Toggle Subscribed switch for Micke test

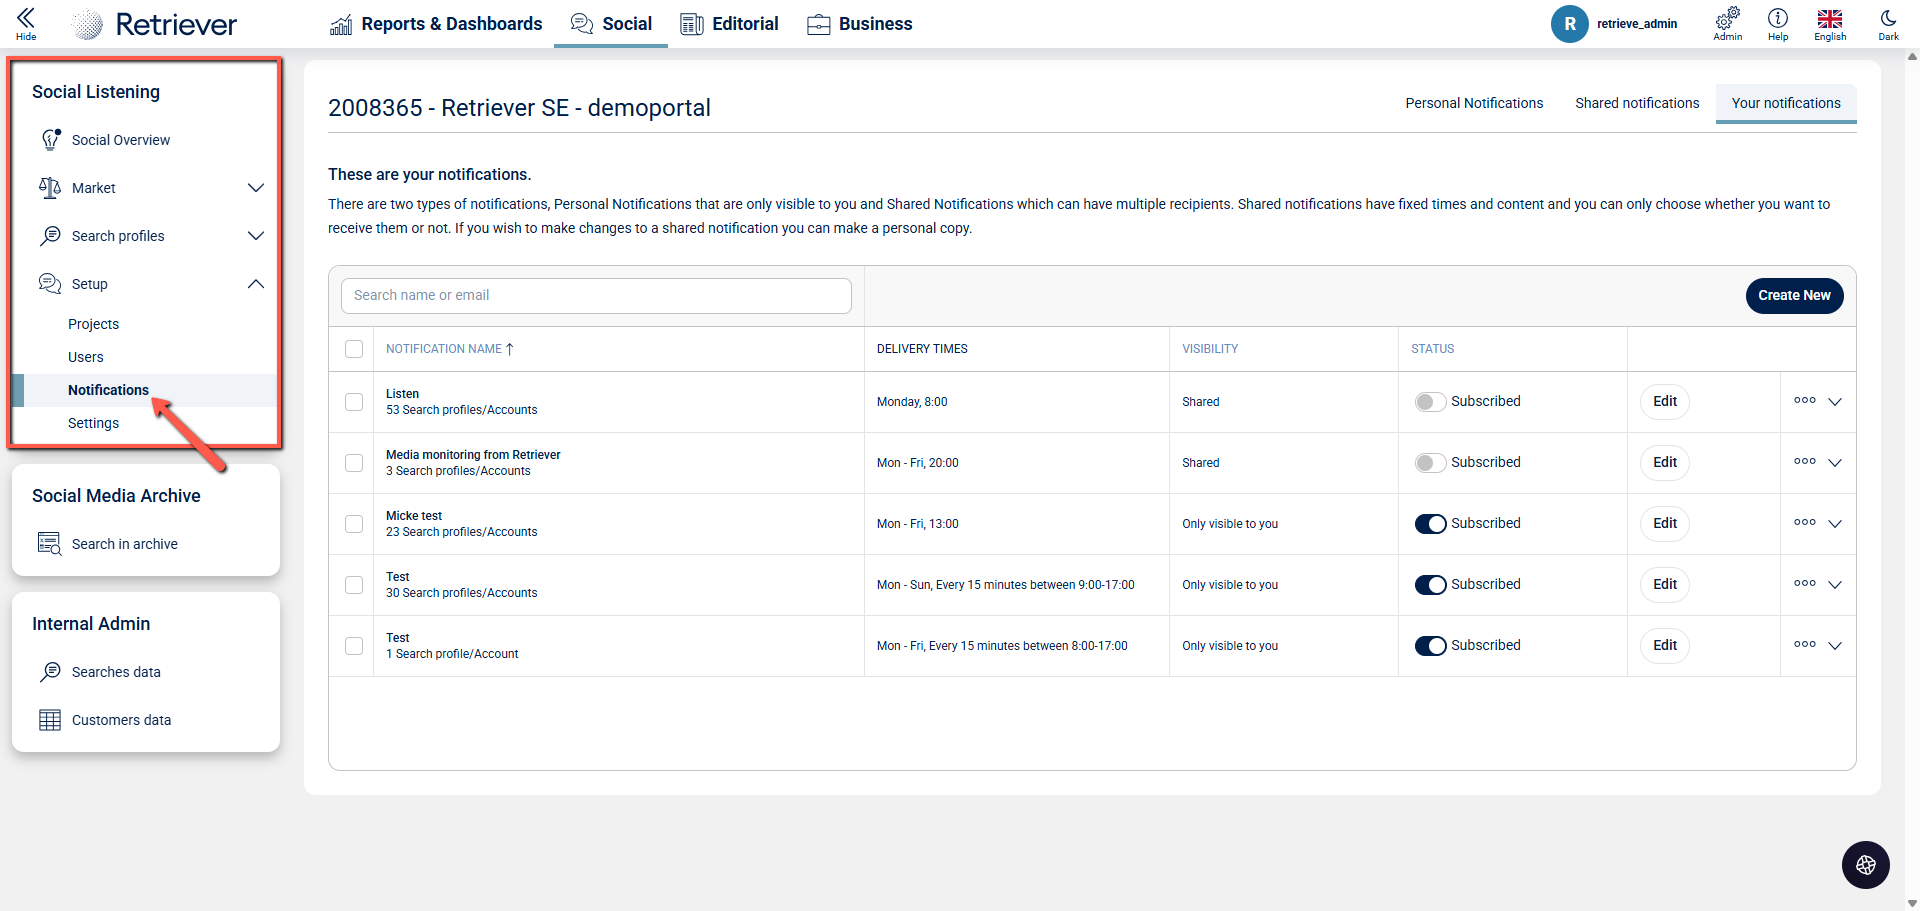(x=1430, y=524)
